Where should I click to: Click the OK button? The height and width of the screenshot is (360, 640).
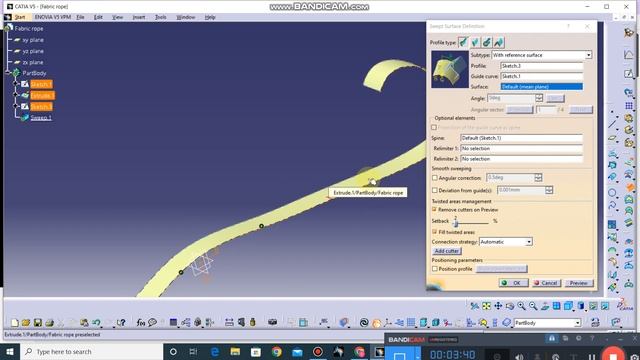click(x=513, y=283)
